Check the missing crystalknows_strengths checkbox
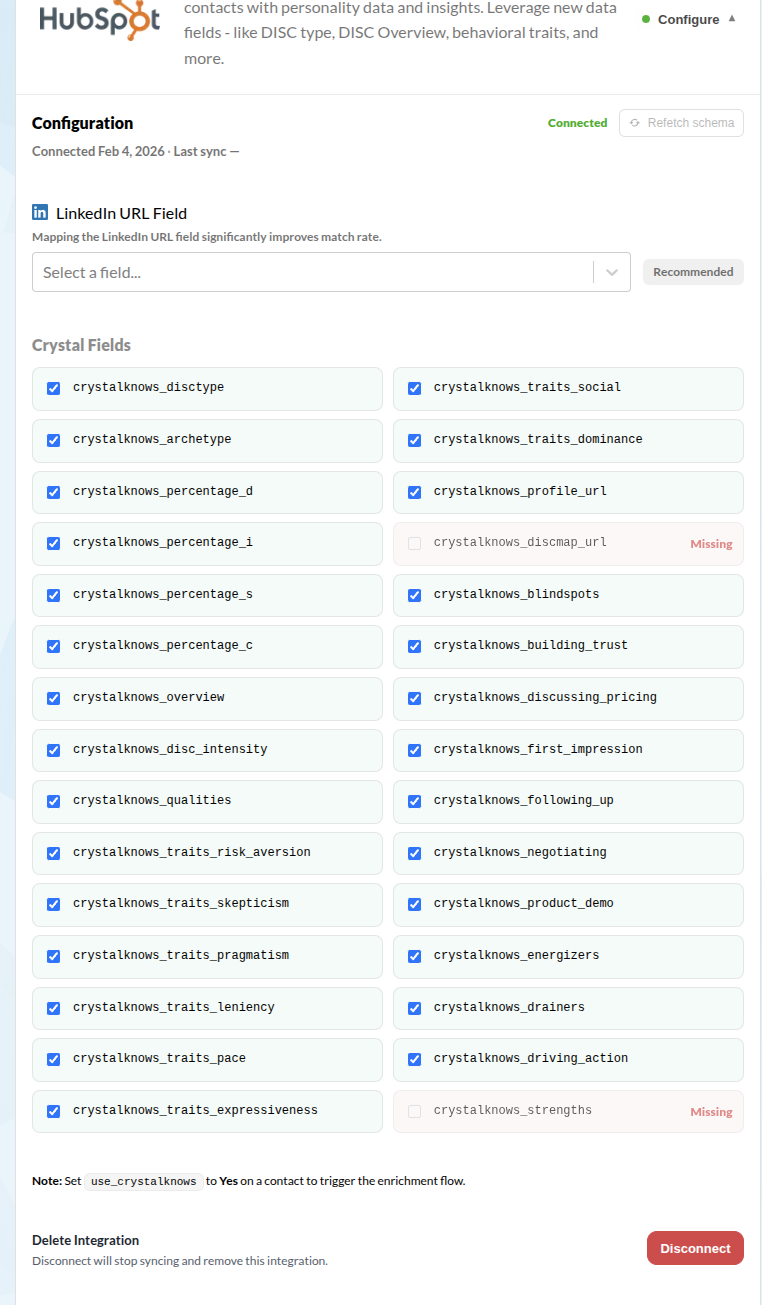The width and height of the screenshot is (762, 1305). 415,1111
